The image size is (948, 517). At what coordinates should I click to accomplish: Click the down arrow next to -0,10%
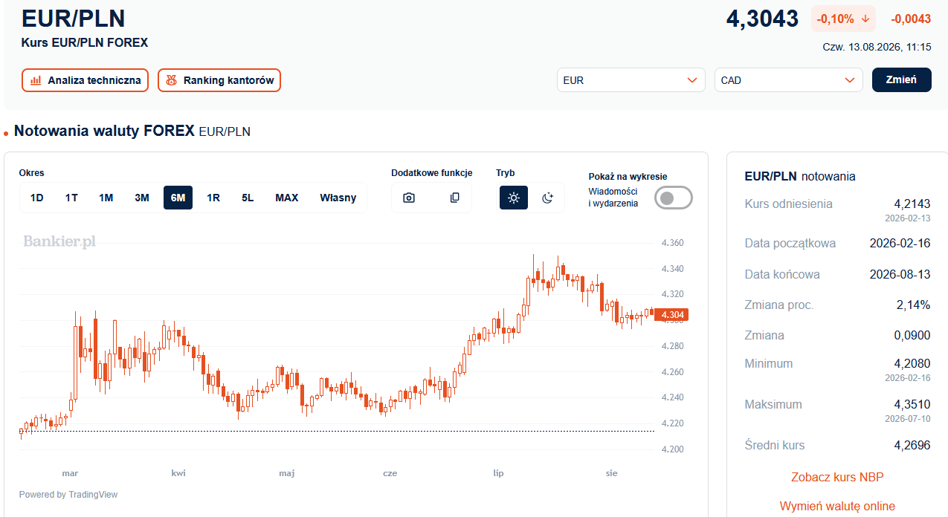[x=865, y=19]
